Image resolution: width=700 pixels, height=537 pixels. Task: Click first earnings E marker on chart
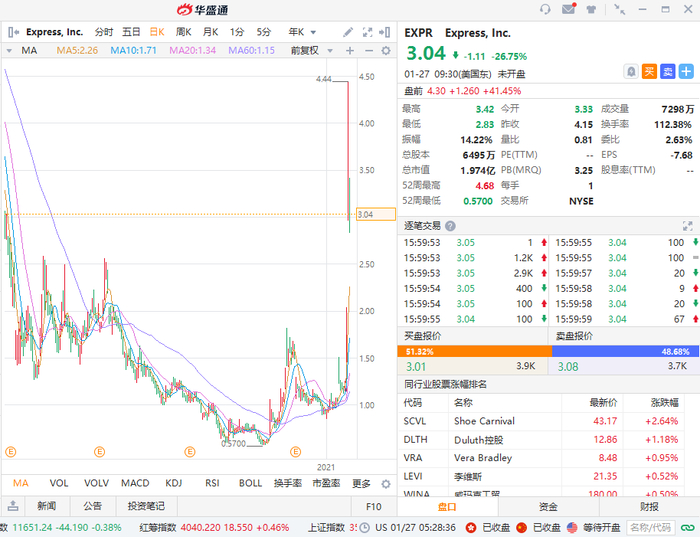pos(11,452)
